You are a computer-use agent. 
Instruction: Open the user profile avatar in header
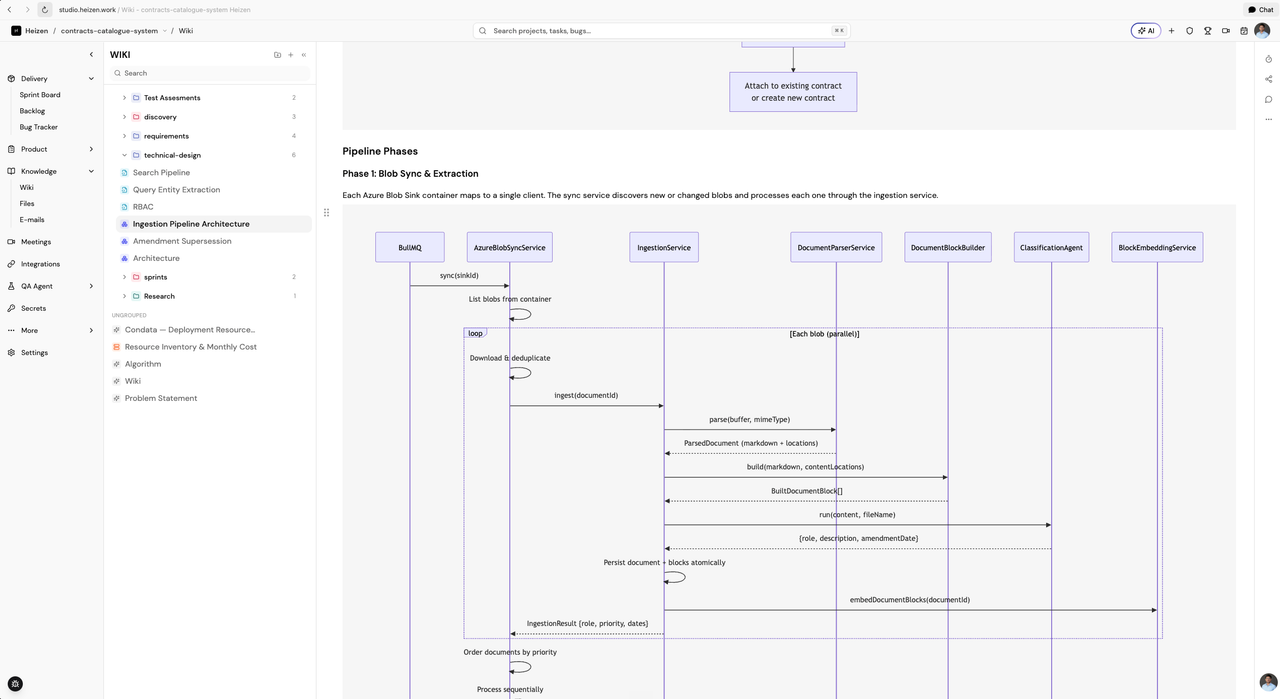[1262, 31]
